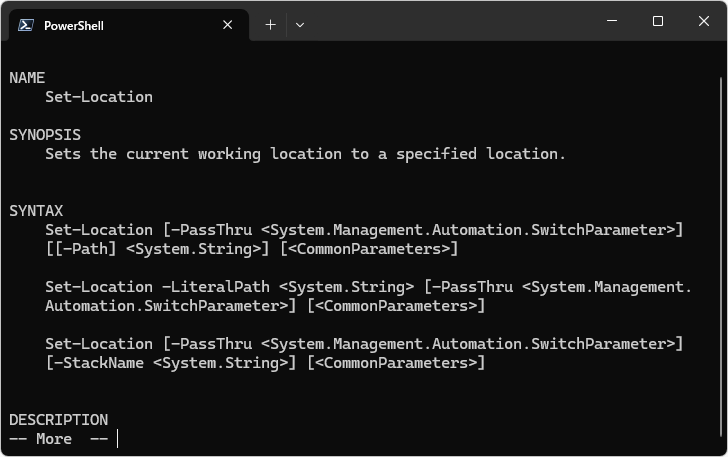Viewport: 728px width, 457px height.
Task: Close the terminal window
Action: pyautogui.click(x=703, y=21)
